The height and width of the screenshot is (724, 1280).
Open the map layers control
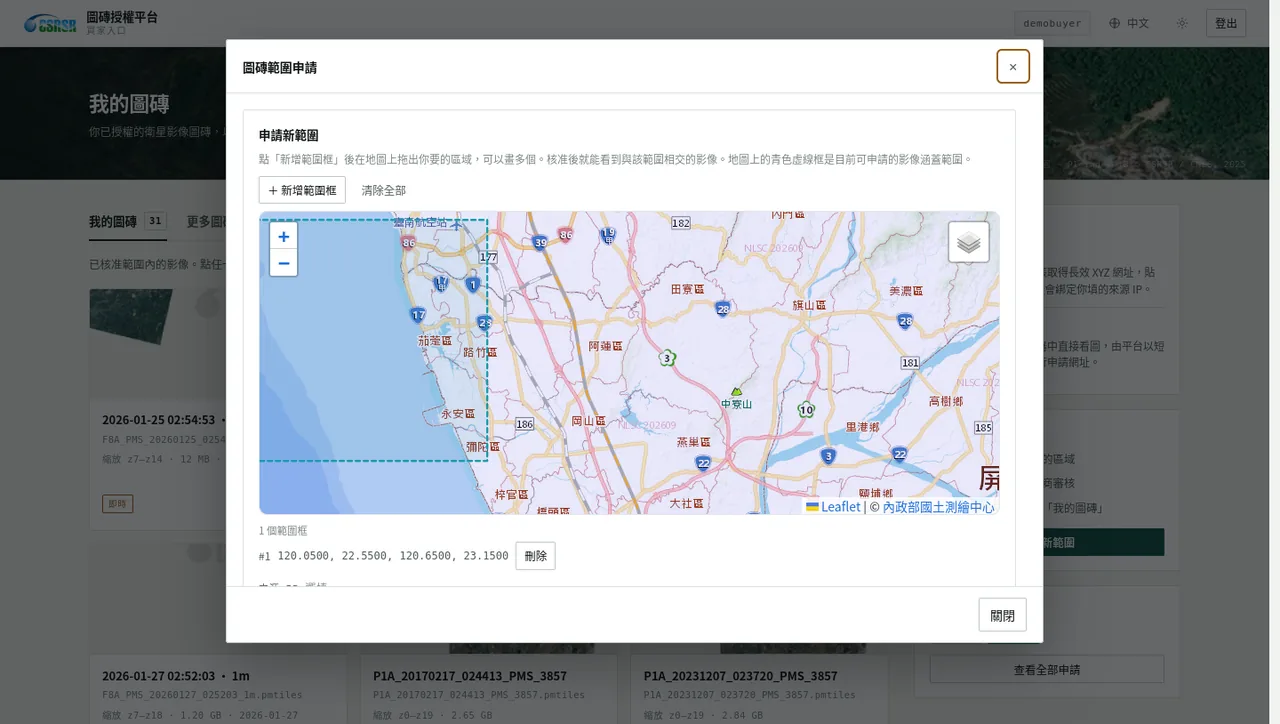[969, 242]
